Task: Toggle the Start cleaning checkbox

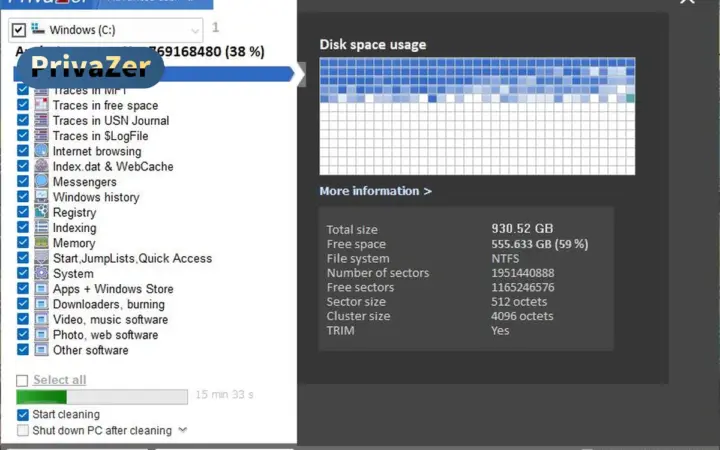Action: tap(22, 415)
